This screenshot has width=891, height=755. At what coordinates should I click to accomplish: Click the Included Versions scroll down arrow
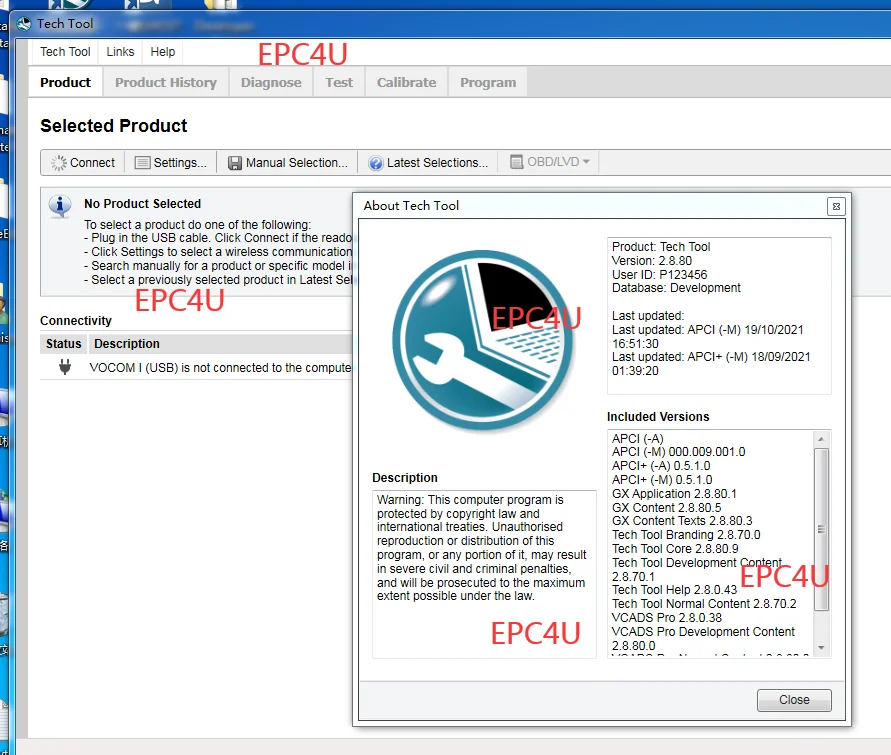pos(821,648)
